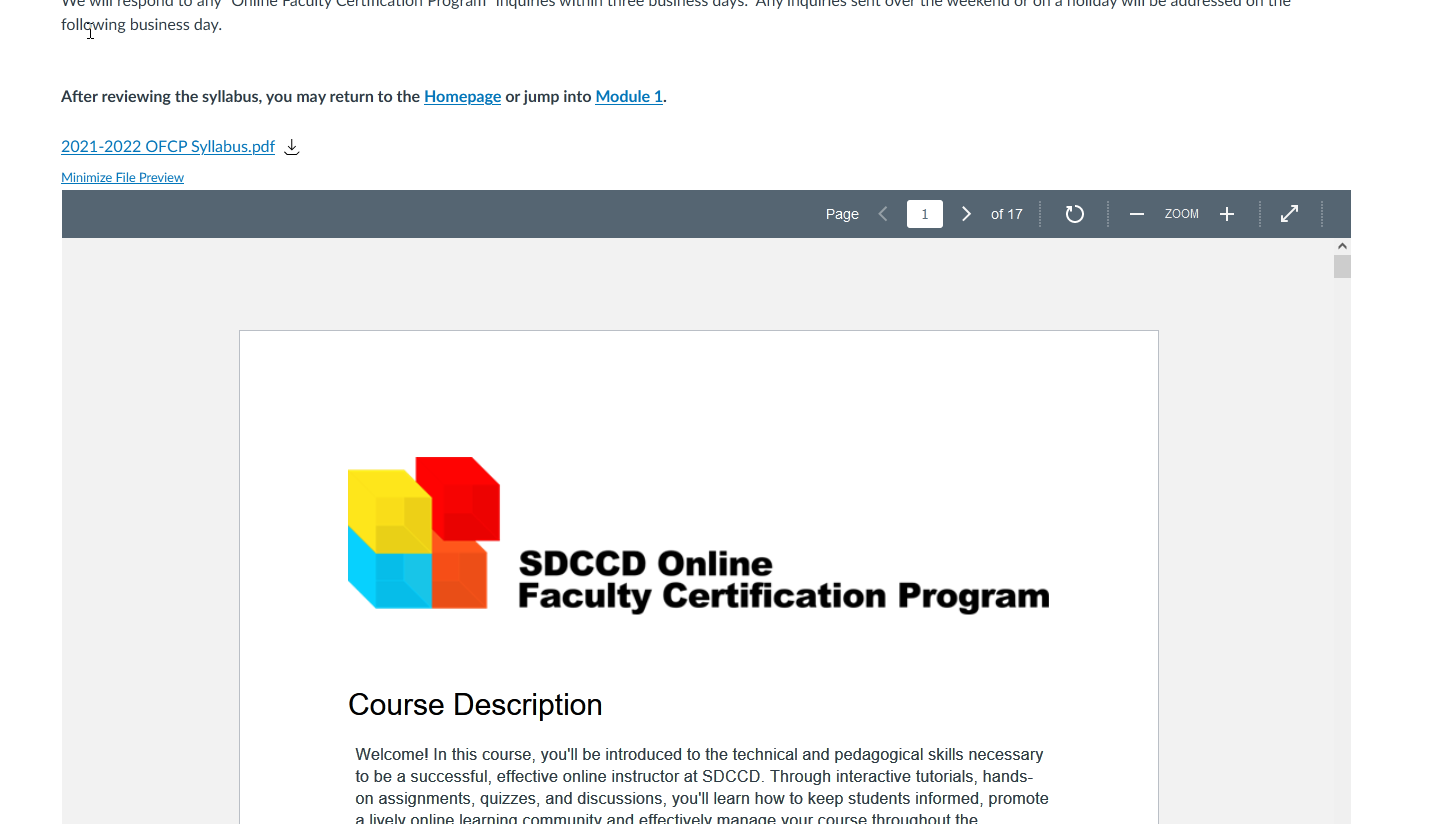Click the PDF preview scrollbar thumb
The image size is (1453, 824).
point(1342,267)
